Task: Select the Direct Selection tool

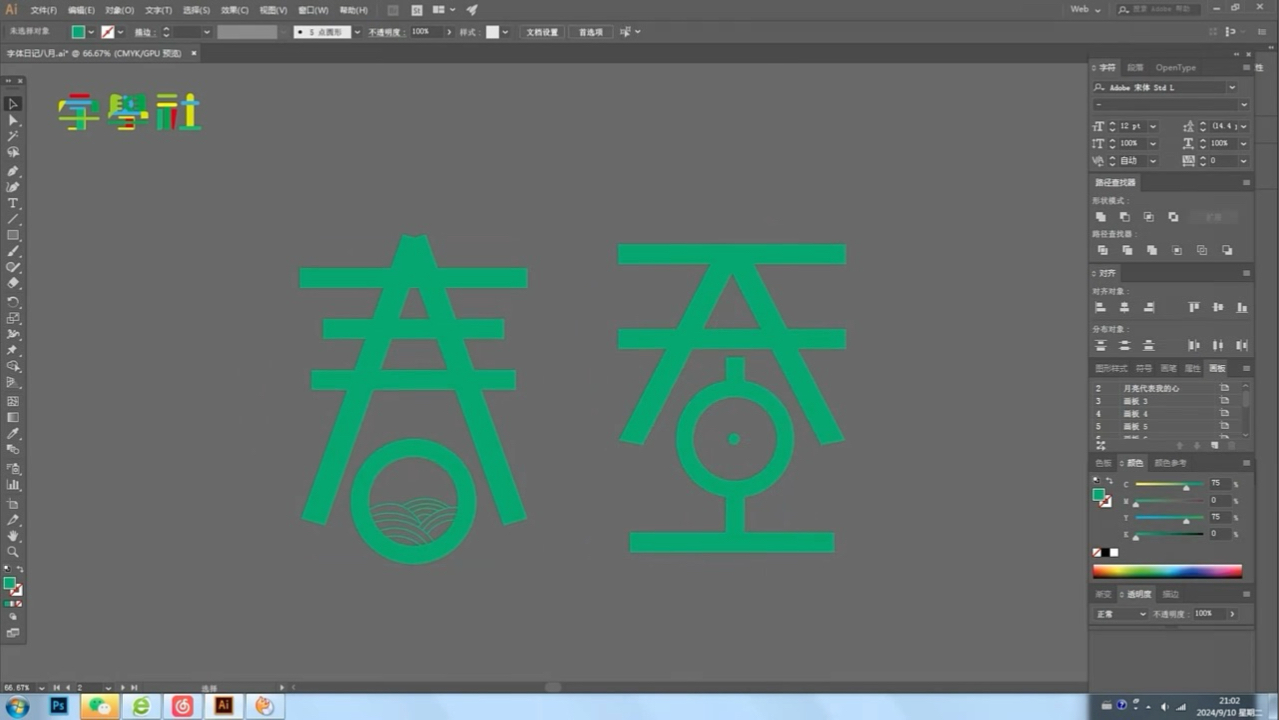Action: click(13, 120)
